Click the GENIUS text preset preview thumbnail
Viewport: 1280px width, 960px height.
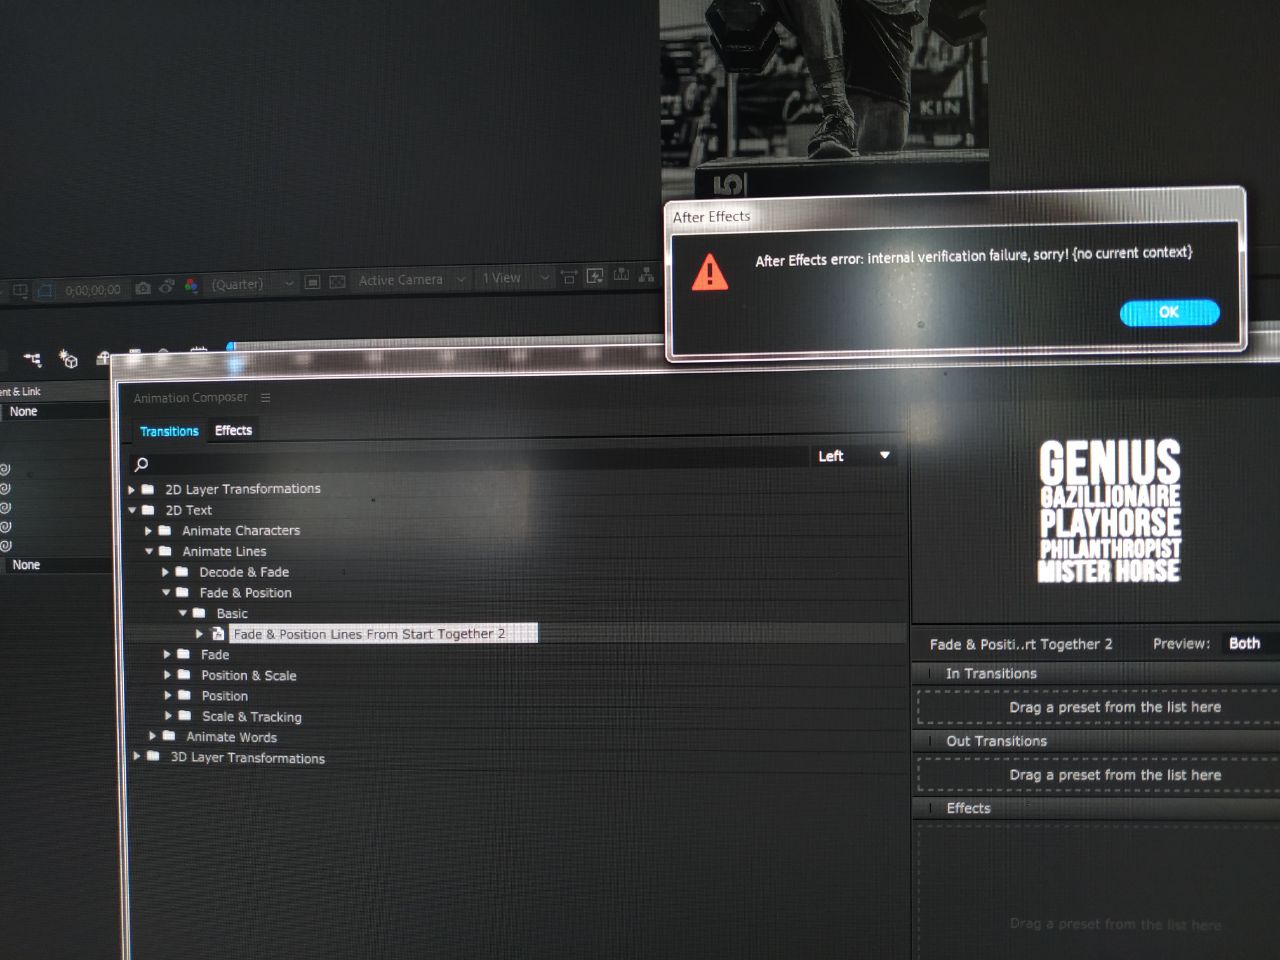(x=1110, y=511)
